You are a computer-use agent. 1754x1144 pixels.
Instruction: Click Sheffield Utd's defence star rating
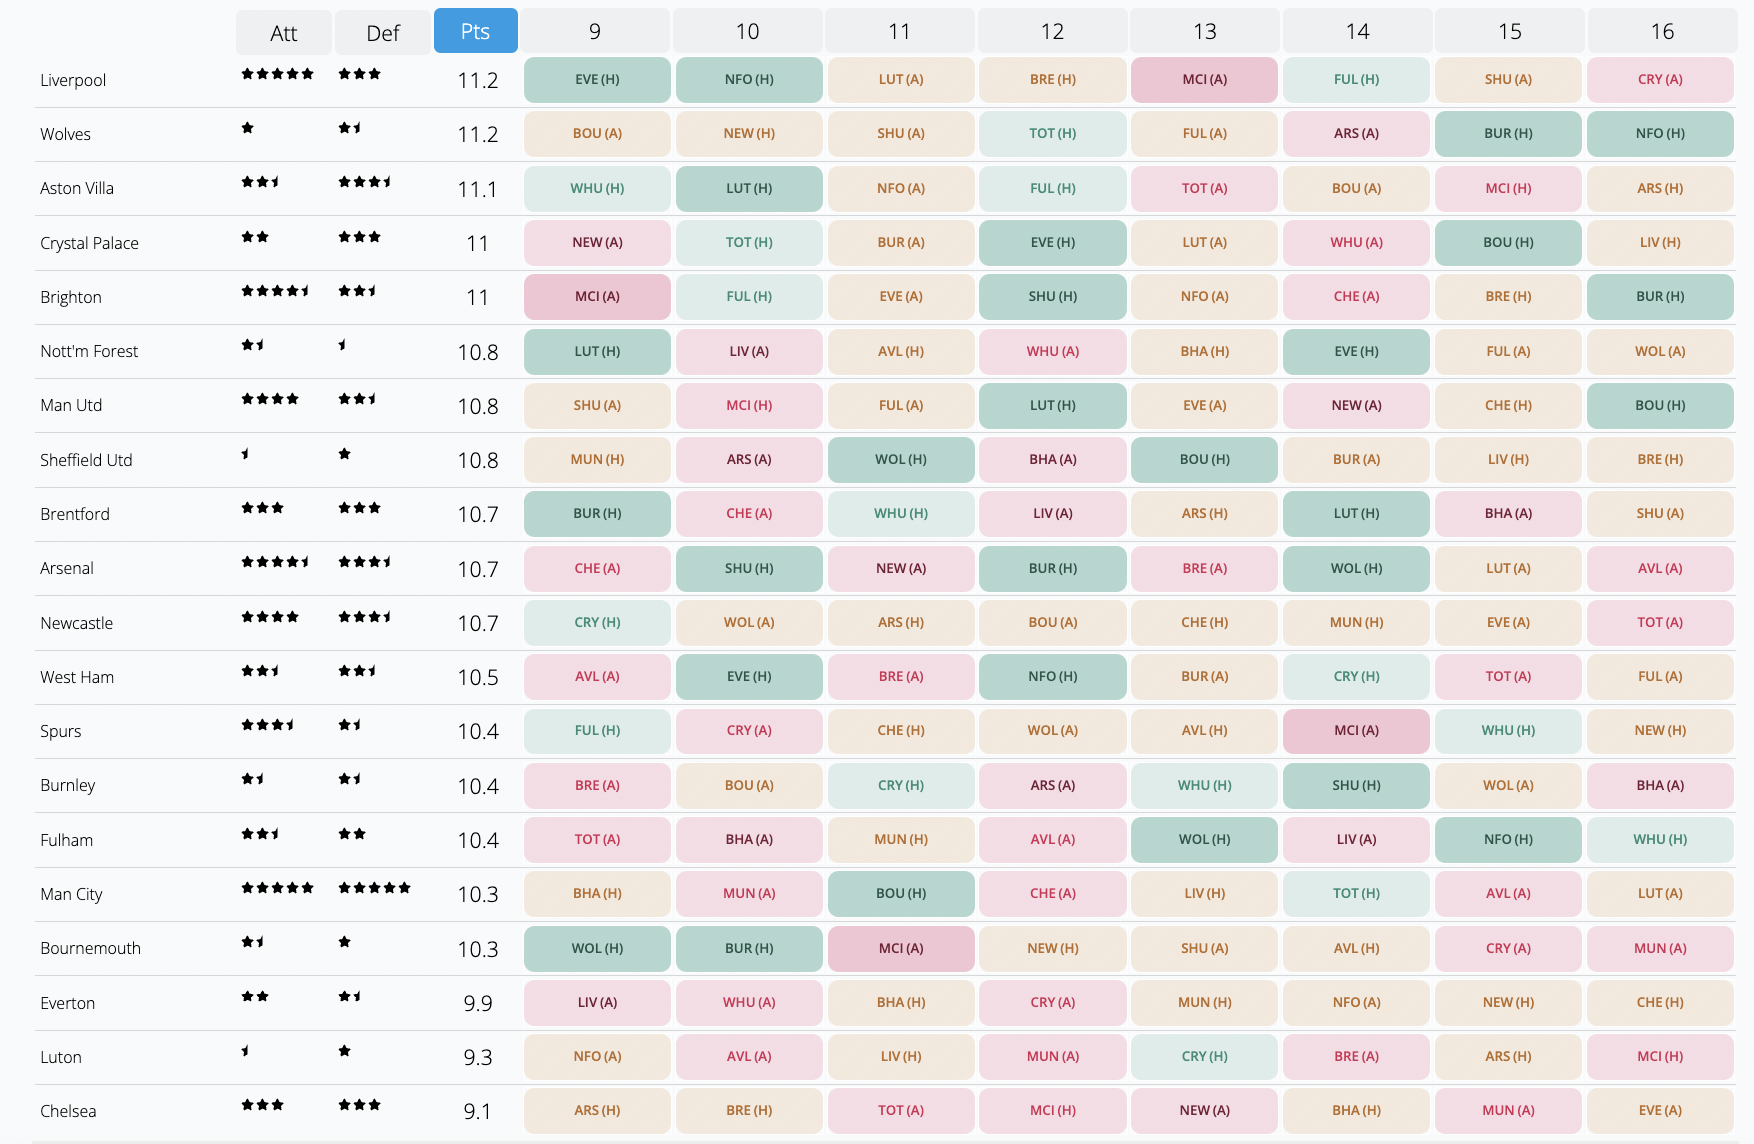pyautogui.click(x=345, y=454)
